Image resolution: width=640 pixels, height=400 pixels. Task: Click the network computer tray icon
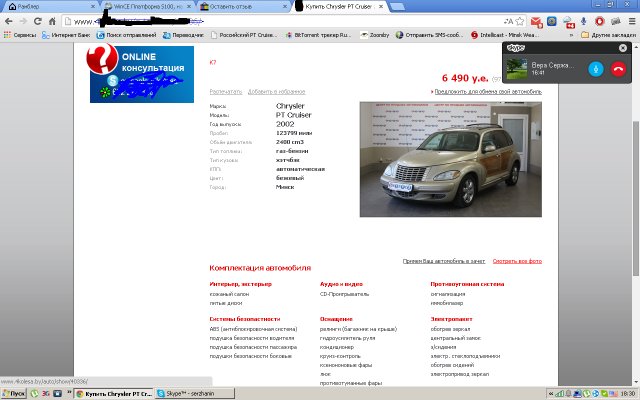click(x=577, y=394)
